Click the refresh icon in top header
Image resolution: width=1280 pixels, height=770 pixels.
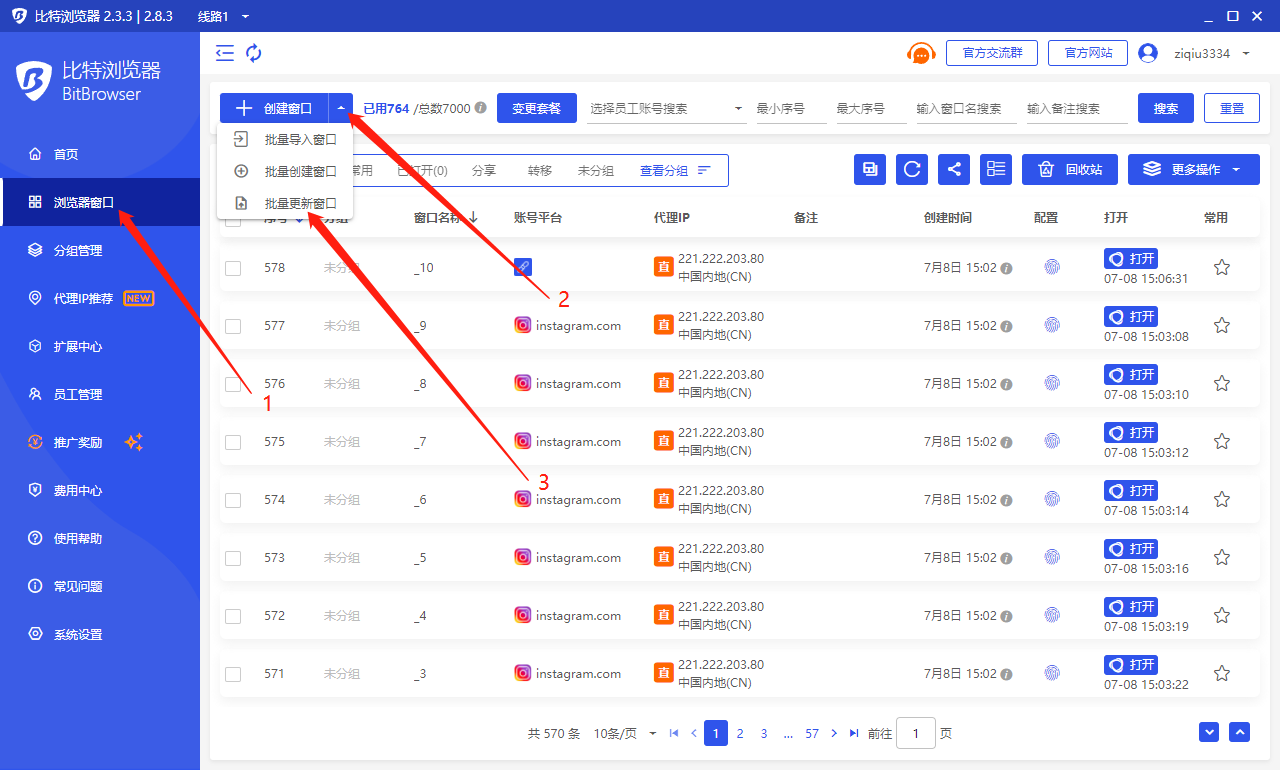(x=254, y=53)
